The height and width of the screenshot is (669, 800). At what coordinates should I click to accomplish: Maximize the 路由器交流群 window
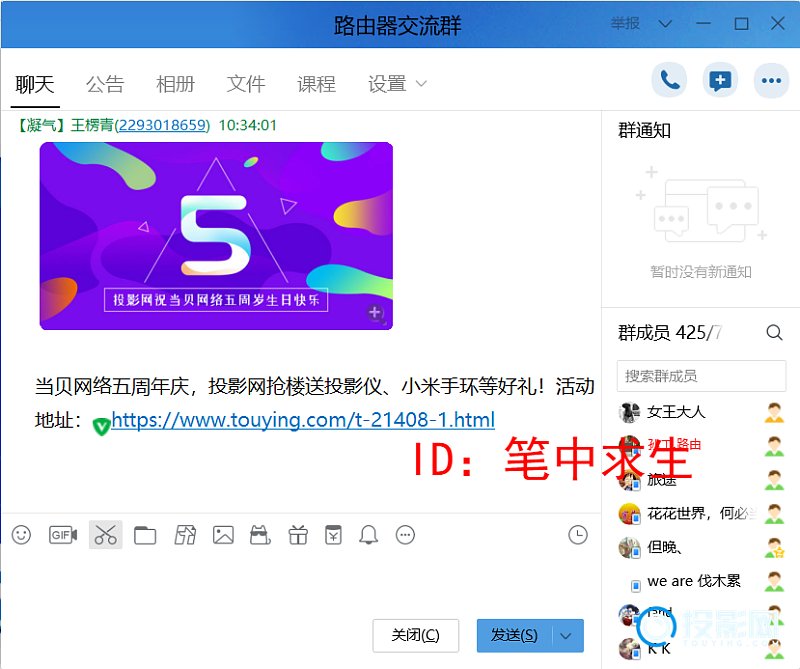pyautogui.click(x=741, y=23)
